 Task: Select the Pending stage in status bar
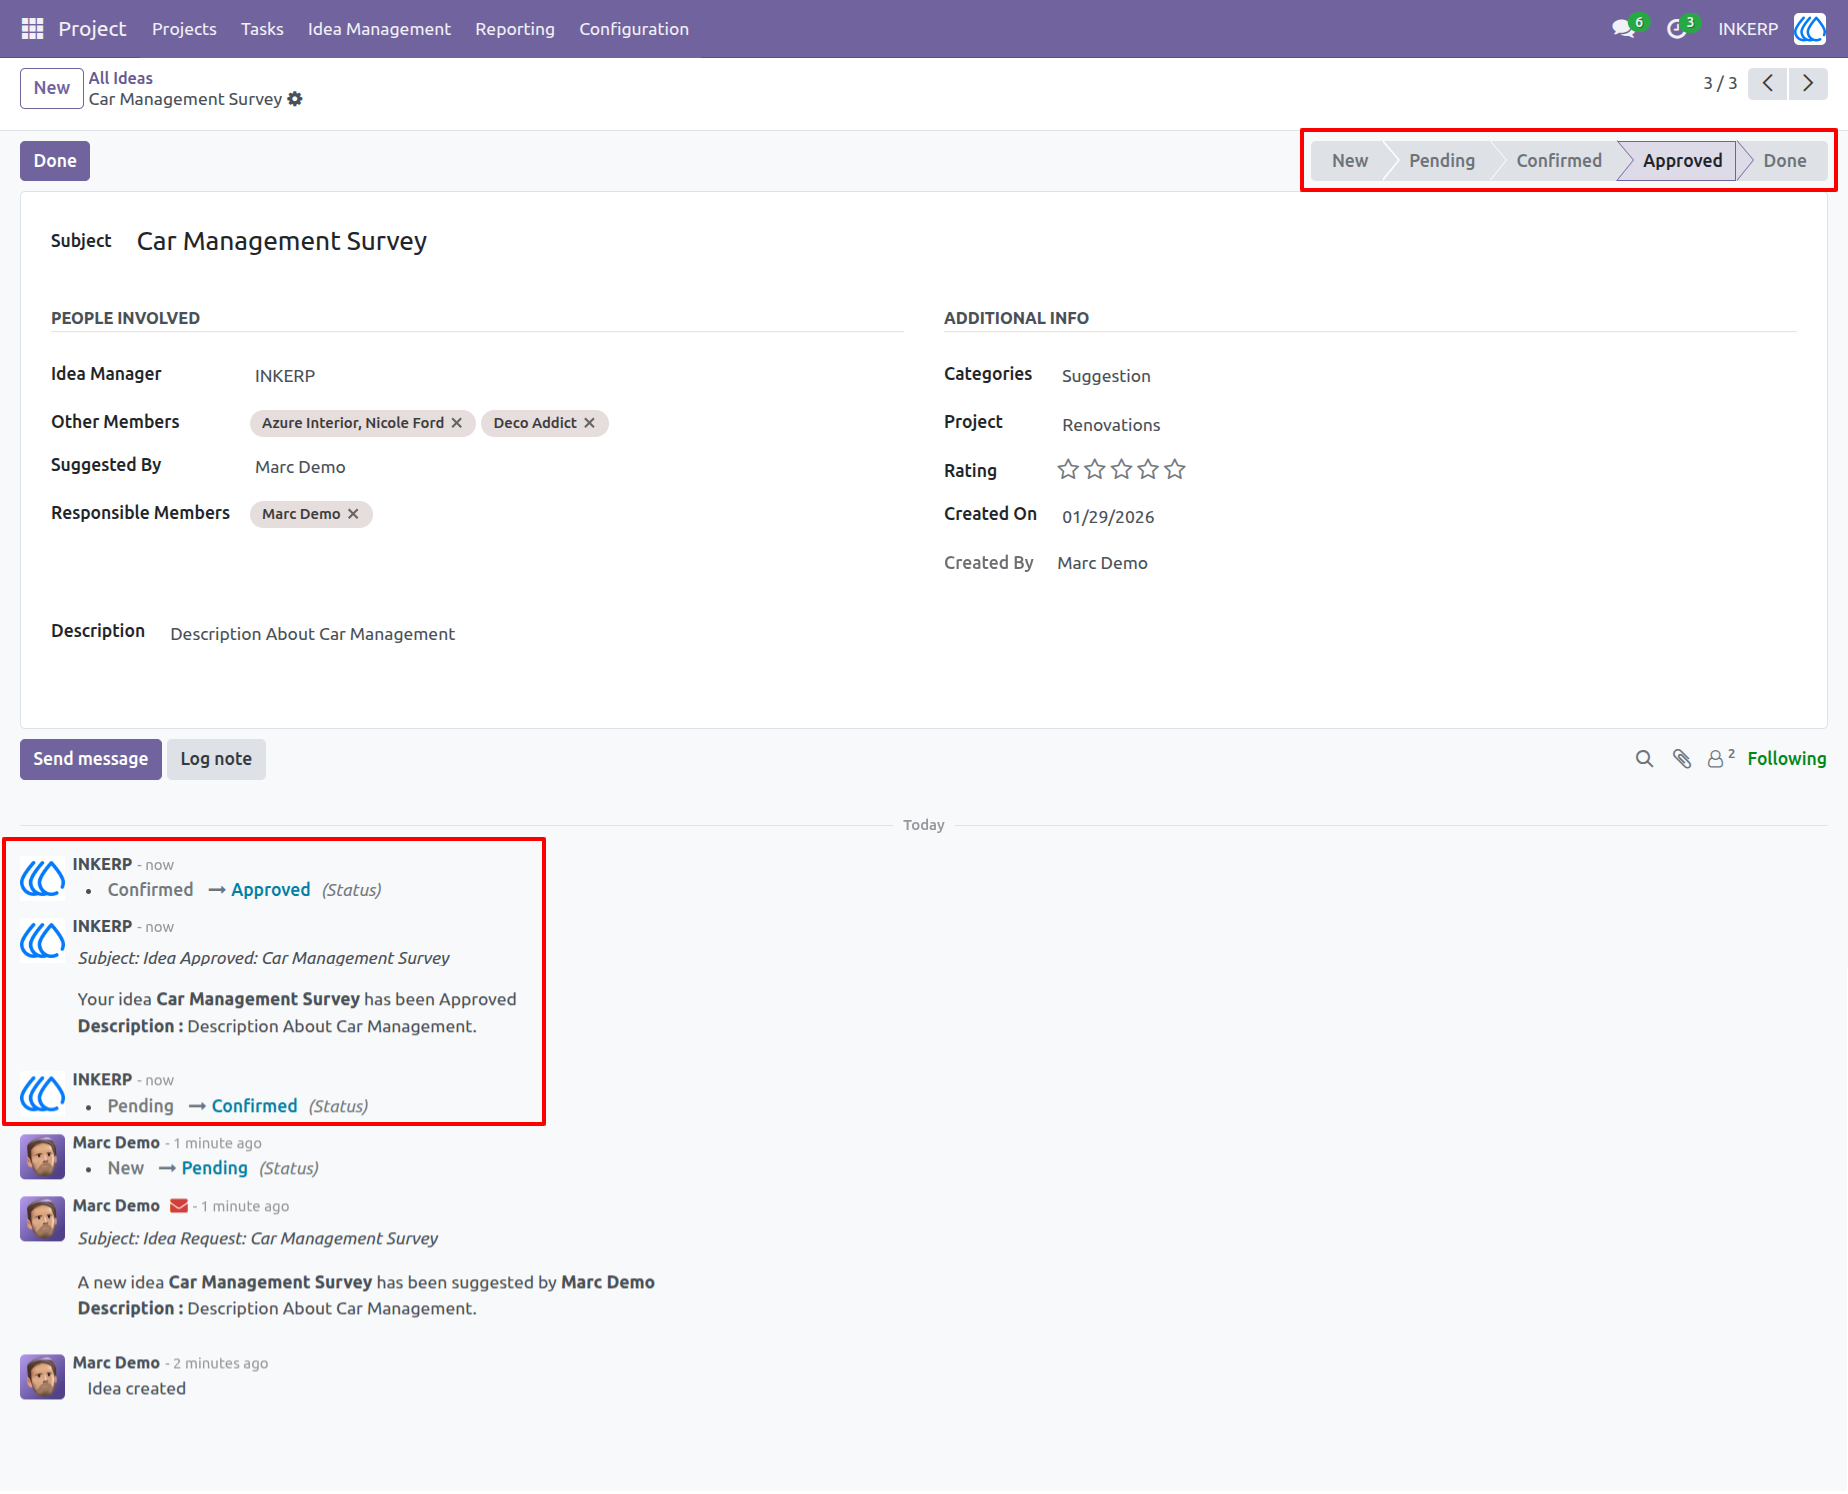point(1442,161)
